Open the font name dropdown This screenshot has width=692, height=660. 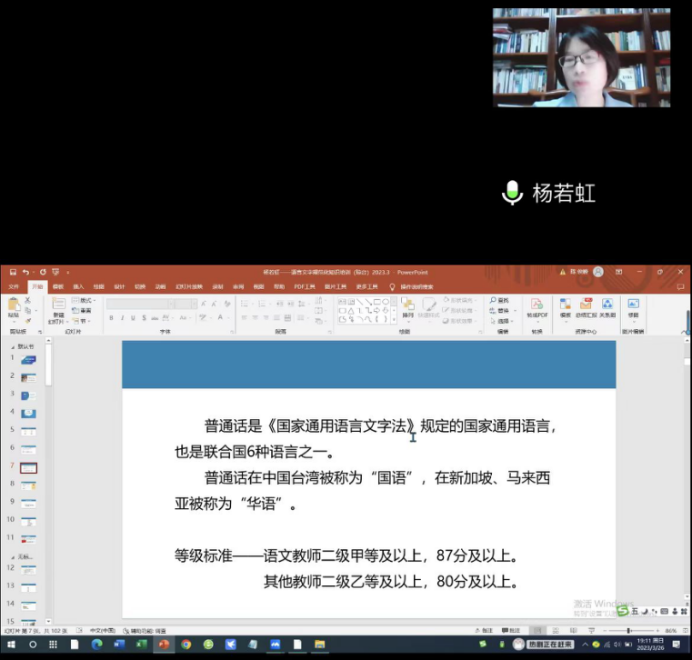(x=135, y=303)
